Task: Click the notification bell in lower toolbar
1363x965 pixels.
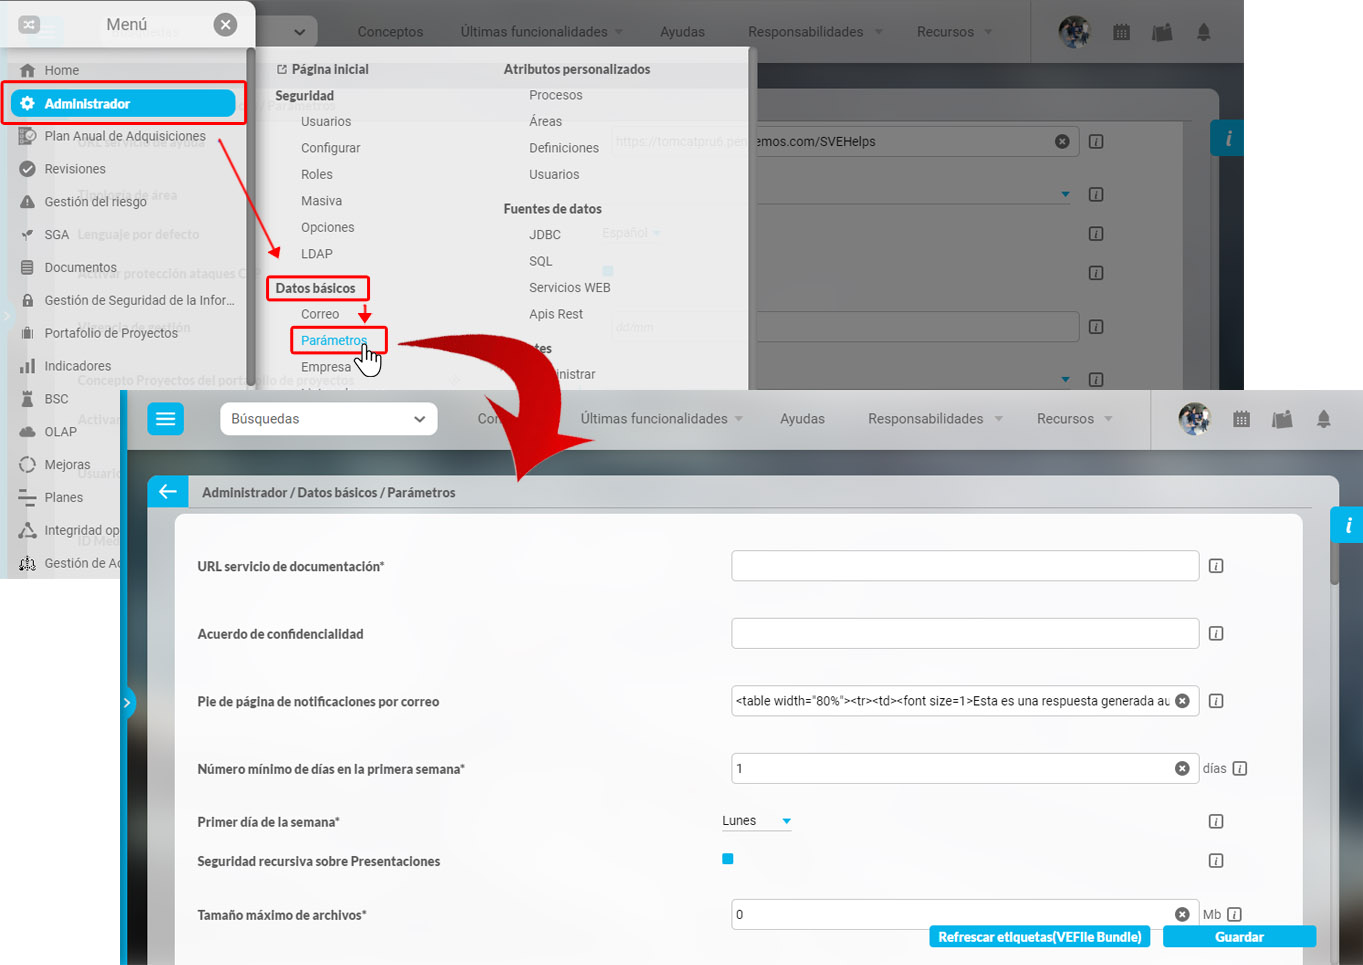Action: [1323, 419]
